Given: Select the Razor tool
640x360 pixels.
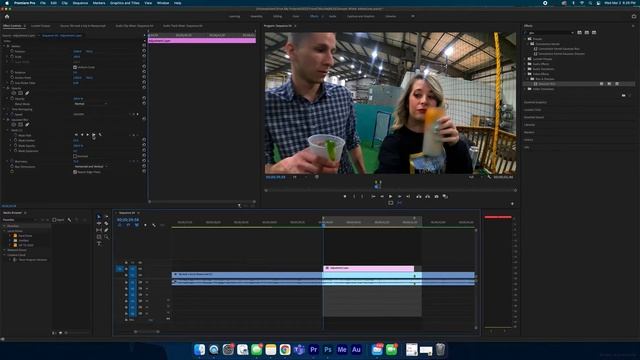Looking at the screenshot, I should click(x=106, y=223).
